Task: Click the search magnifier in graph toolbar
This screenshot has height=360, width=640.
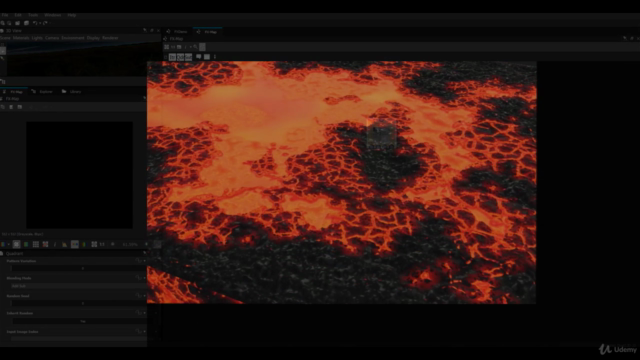Action: 195,47
